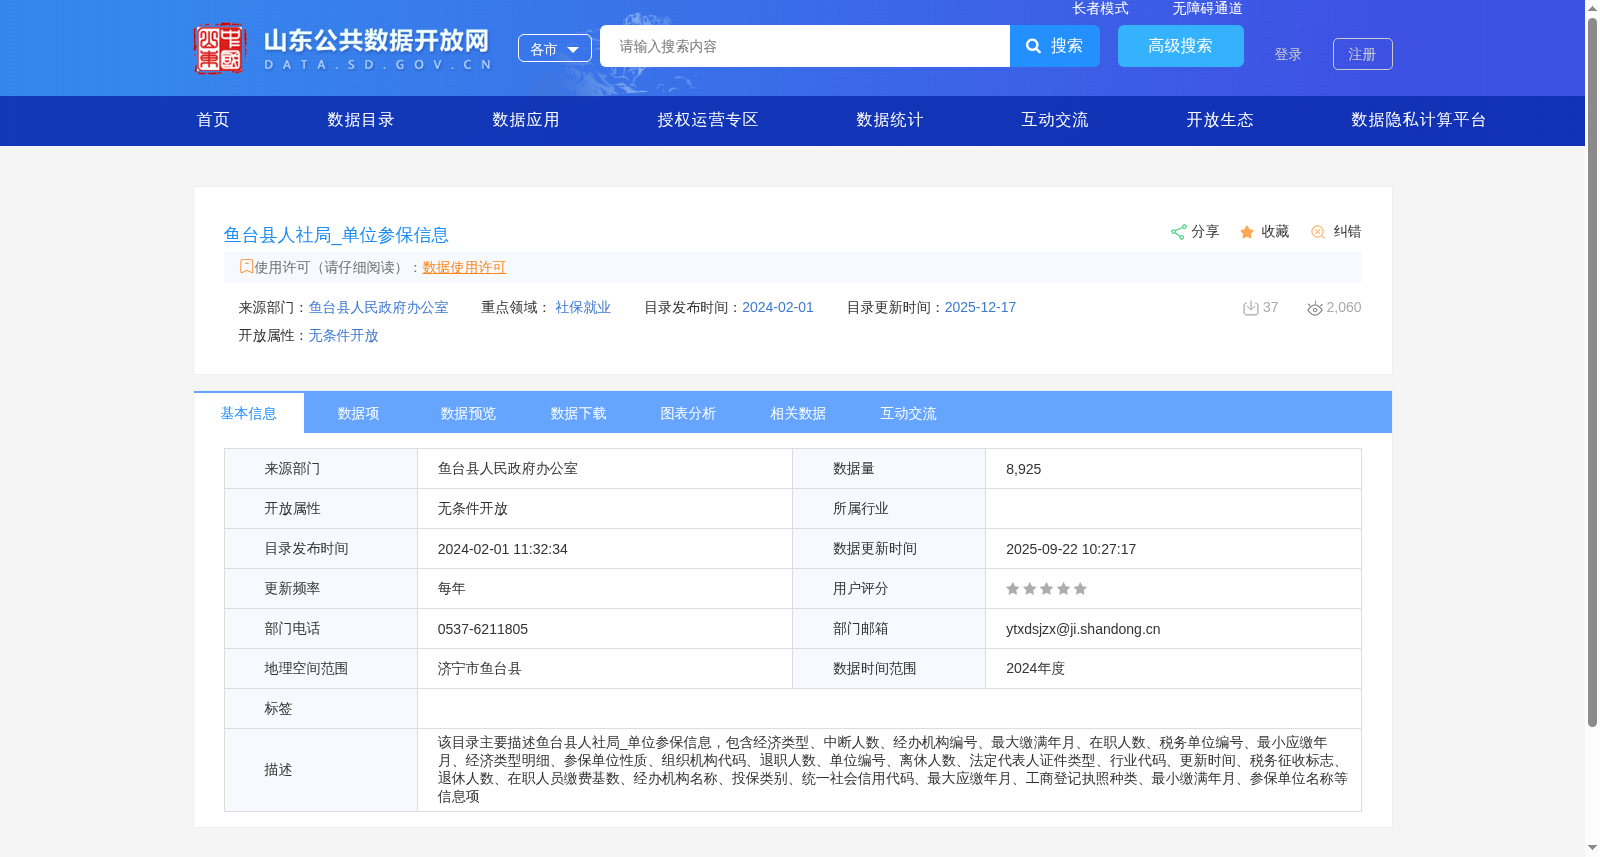Click the Shandong data portal logo
The image size is (1600, 857).
click(x=342, y=48)
